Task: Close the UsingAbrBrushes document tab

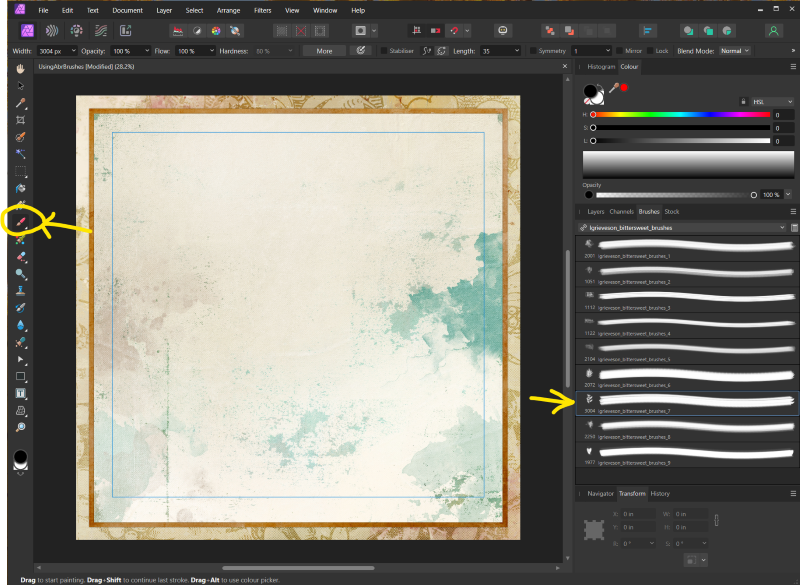Action: click(565, 66)
